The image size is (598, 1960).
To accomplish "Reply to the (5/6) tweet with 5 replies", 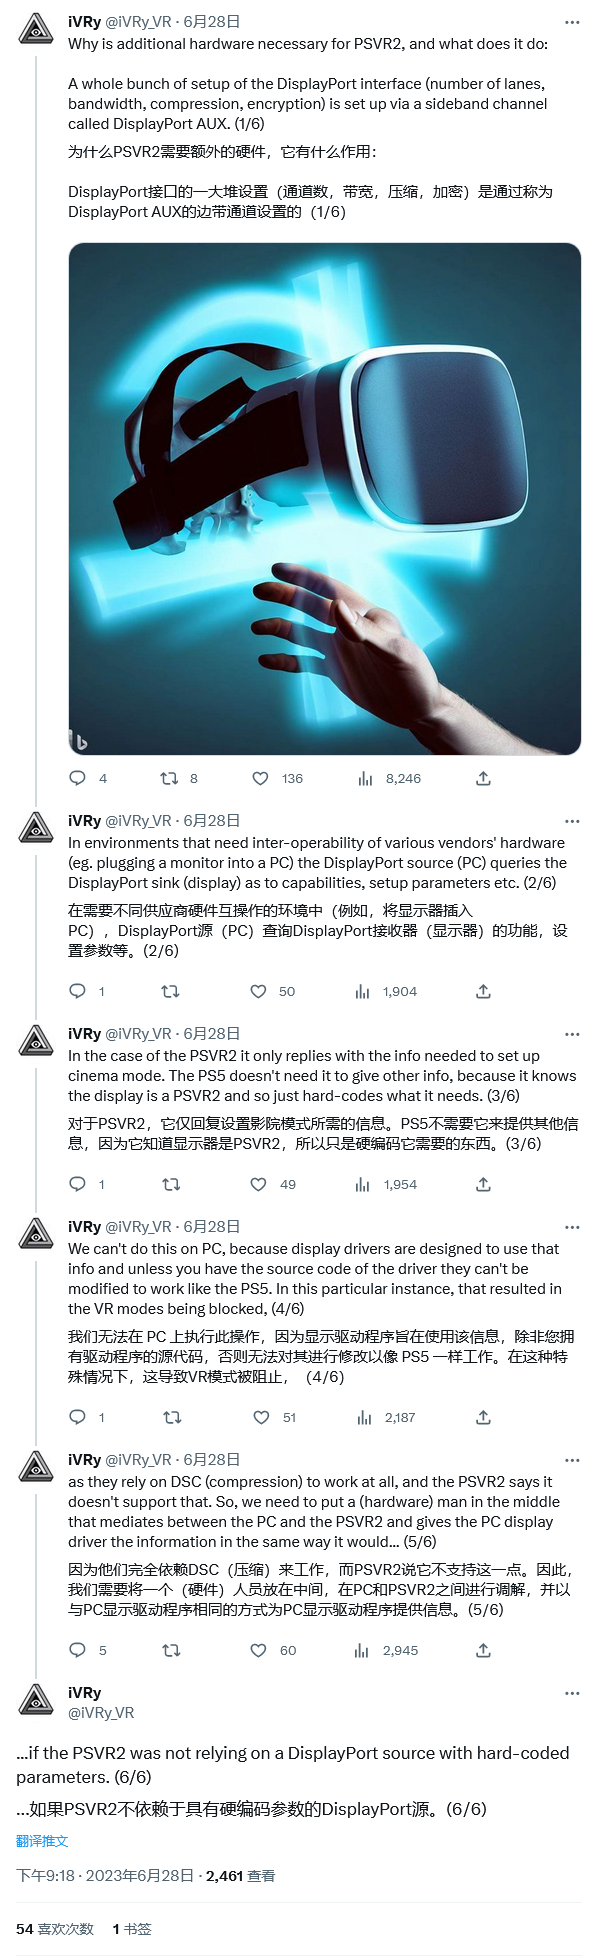I will click(77, 1650).
